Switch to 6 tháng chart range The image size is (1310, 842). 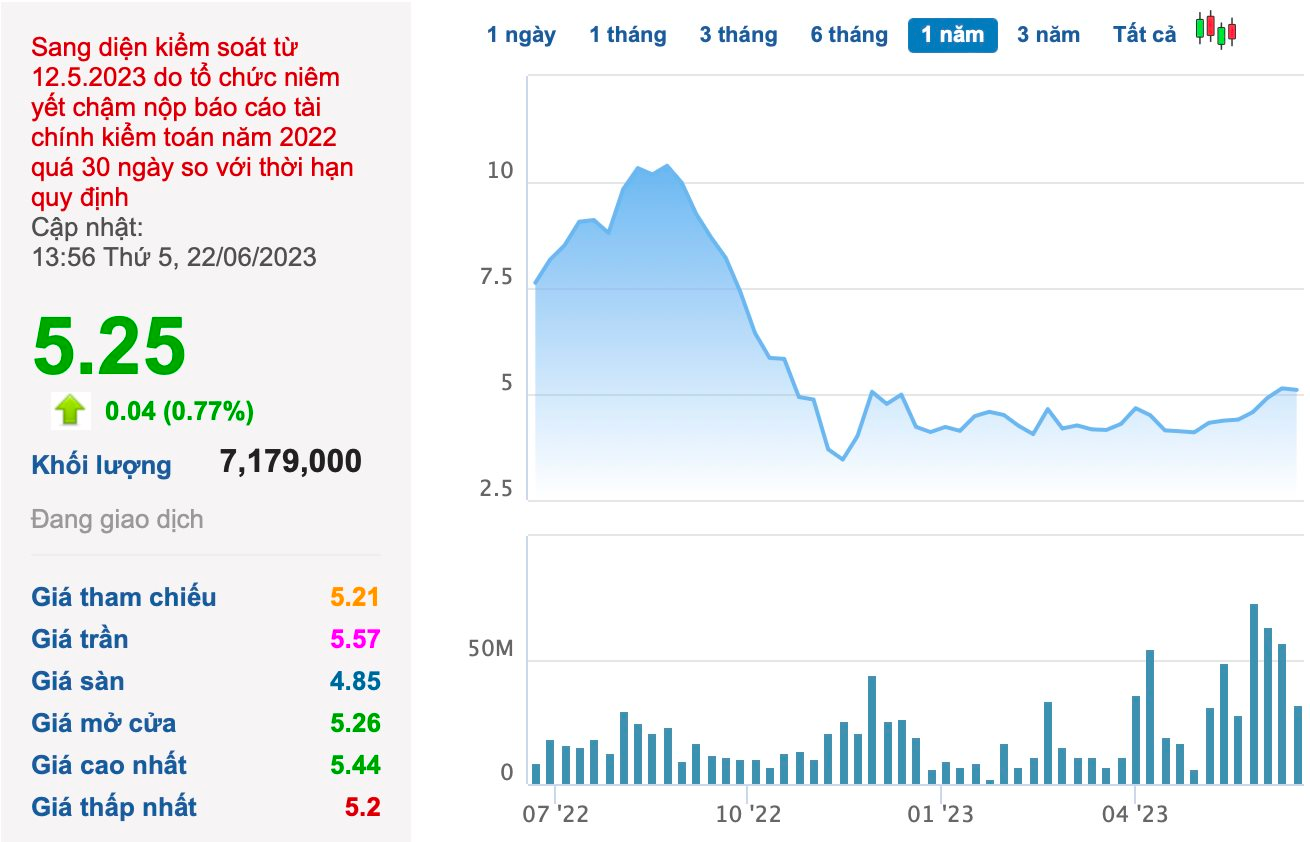(849, 35)
